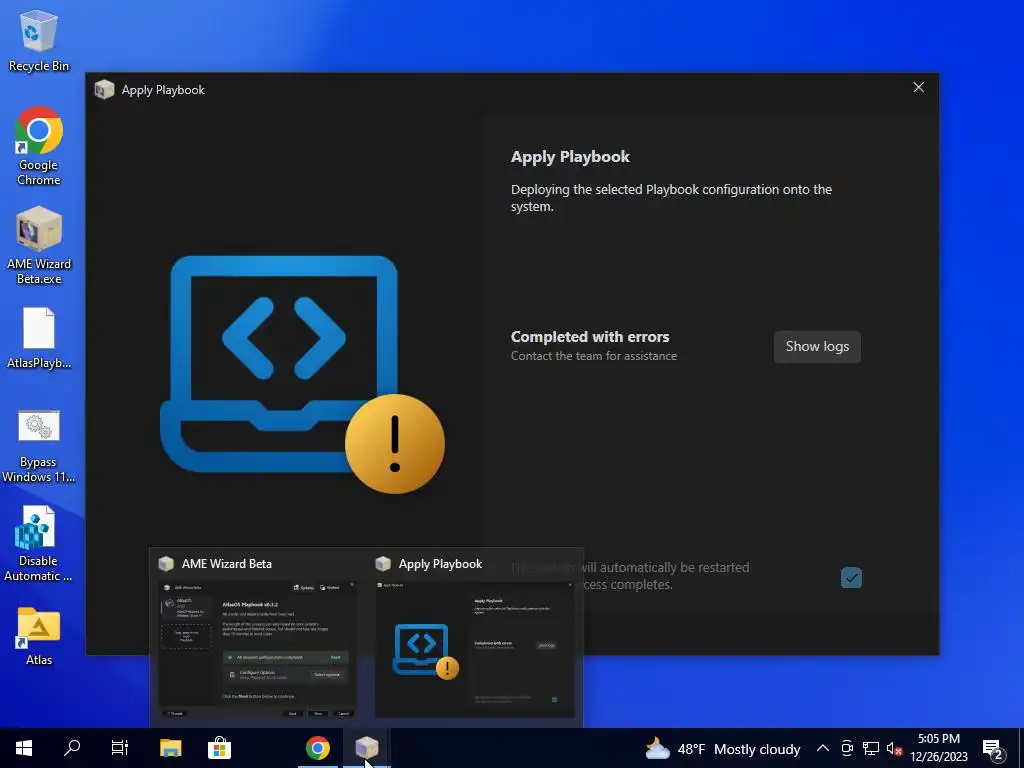
Task: Open the Recycle Bin desktop icon
Action: click(x=39, y=40)
